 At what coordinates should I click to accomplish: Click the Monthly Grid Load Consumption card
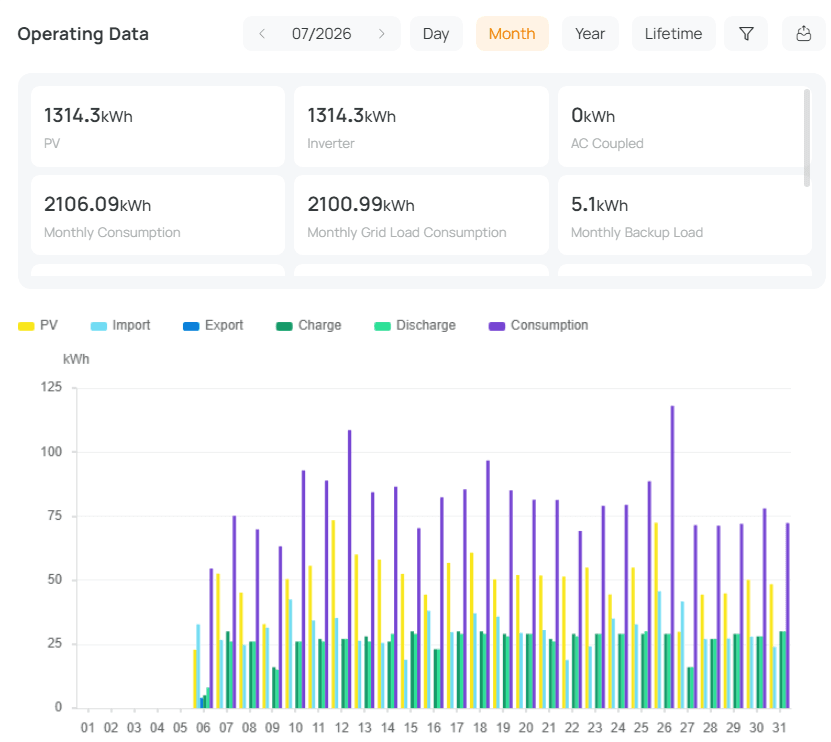click(x=421, y=215)
